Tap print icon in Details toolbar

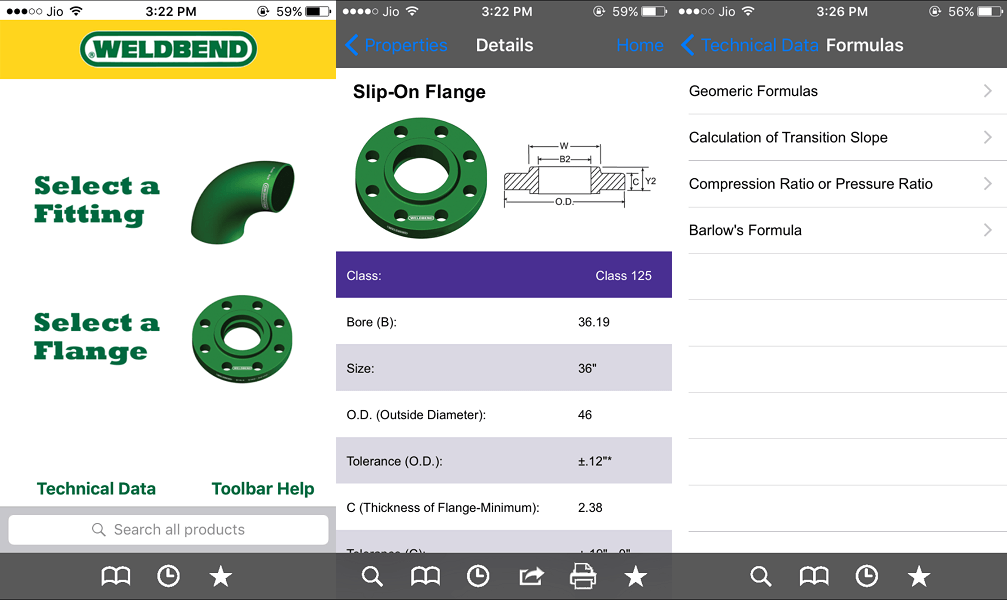coord(583,576)
